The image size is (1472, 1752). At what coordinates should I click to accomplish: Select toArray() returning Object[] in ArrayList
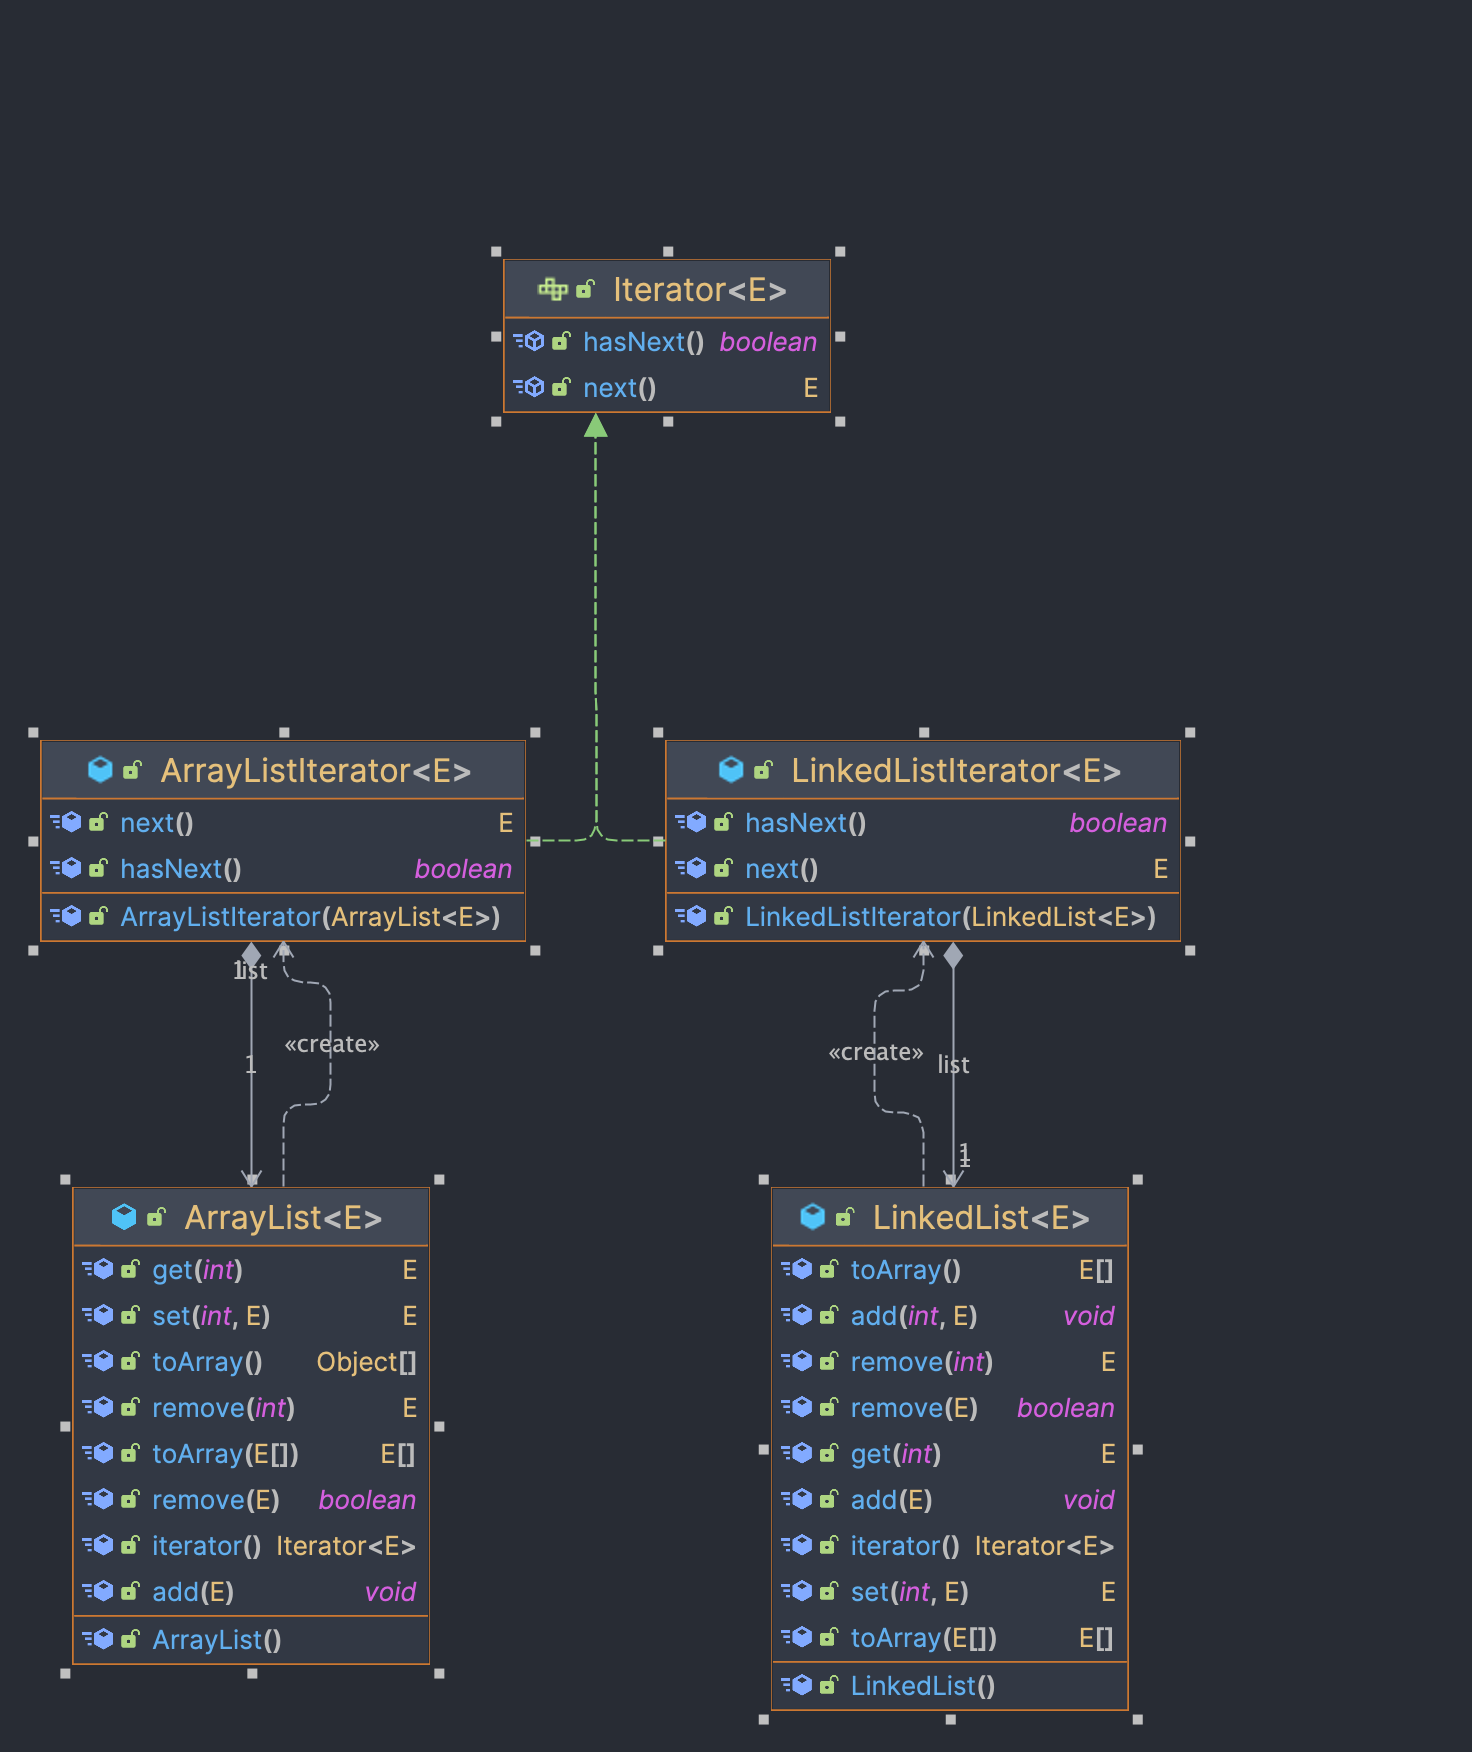tap(251, 1362)
